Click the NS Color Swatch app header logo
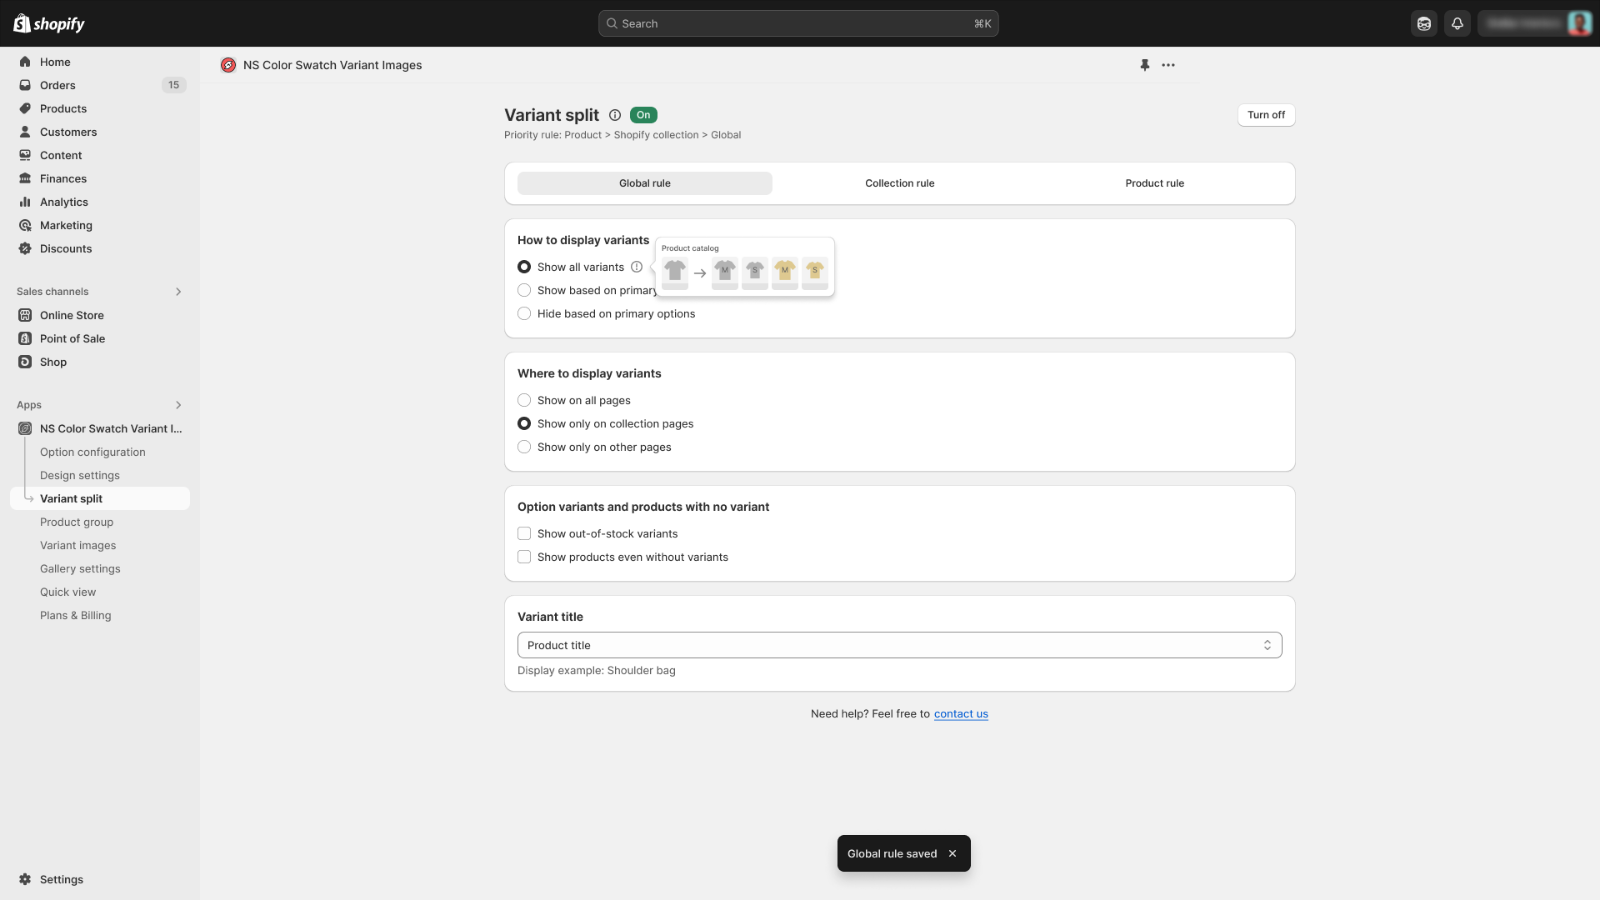 pyautogui.click(x=228, y=65)
